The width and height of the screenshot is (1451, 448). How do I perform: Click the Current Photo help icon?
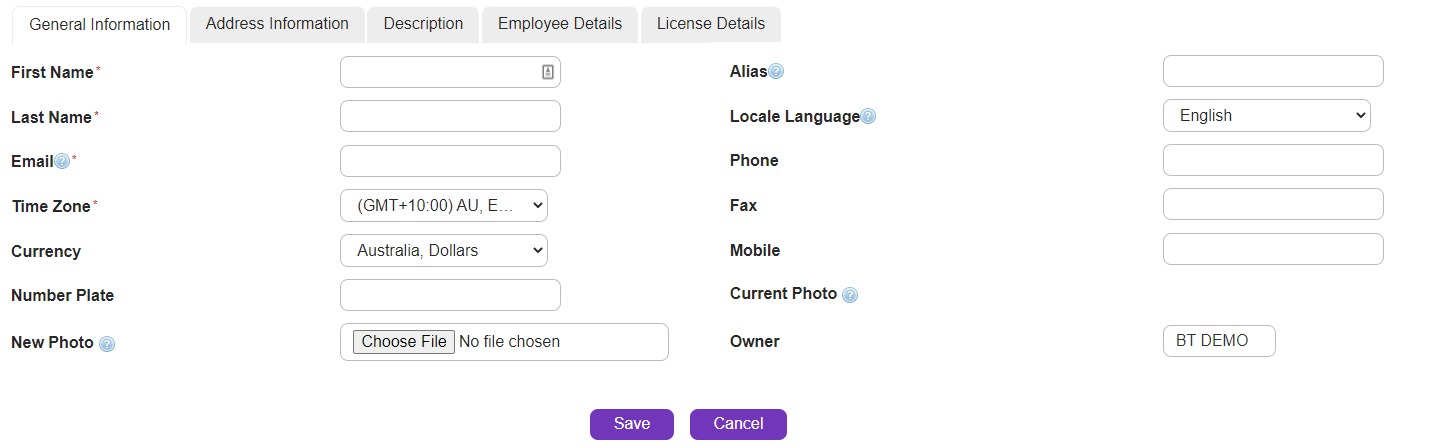(850, 295)
